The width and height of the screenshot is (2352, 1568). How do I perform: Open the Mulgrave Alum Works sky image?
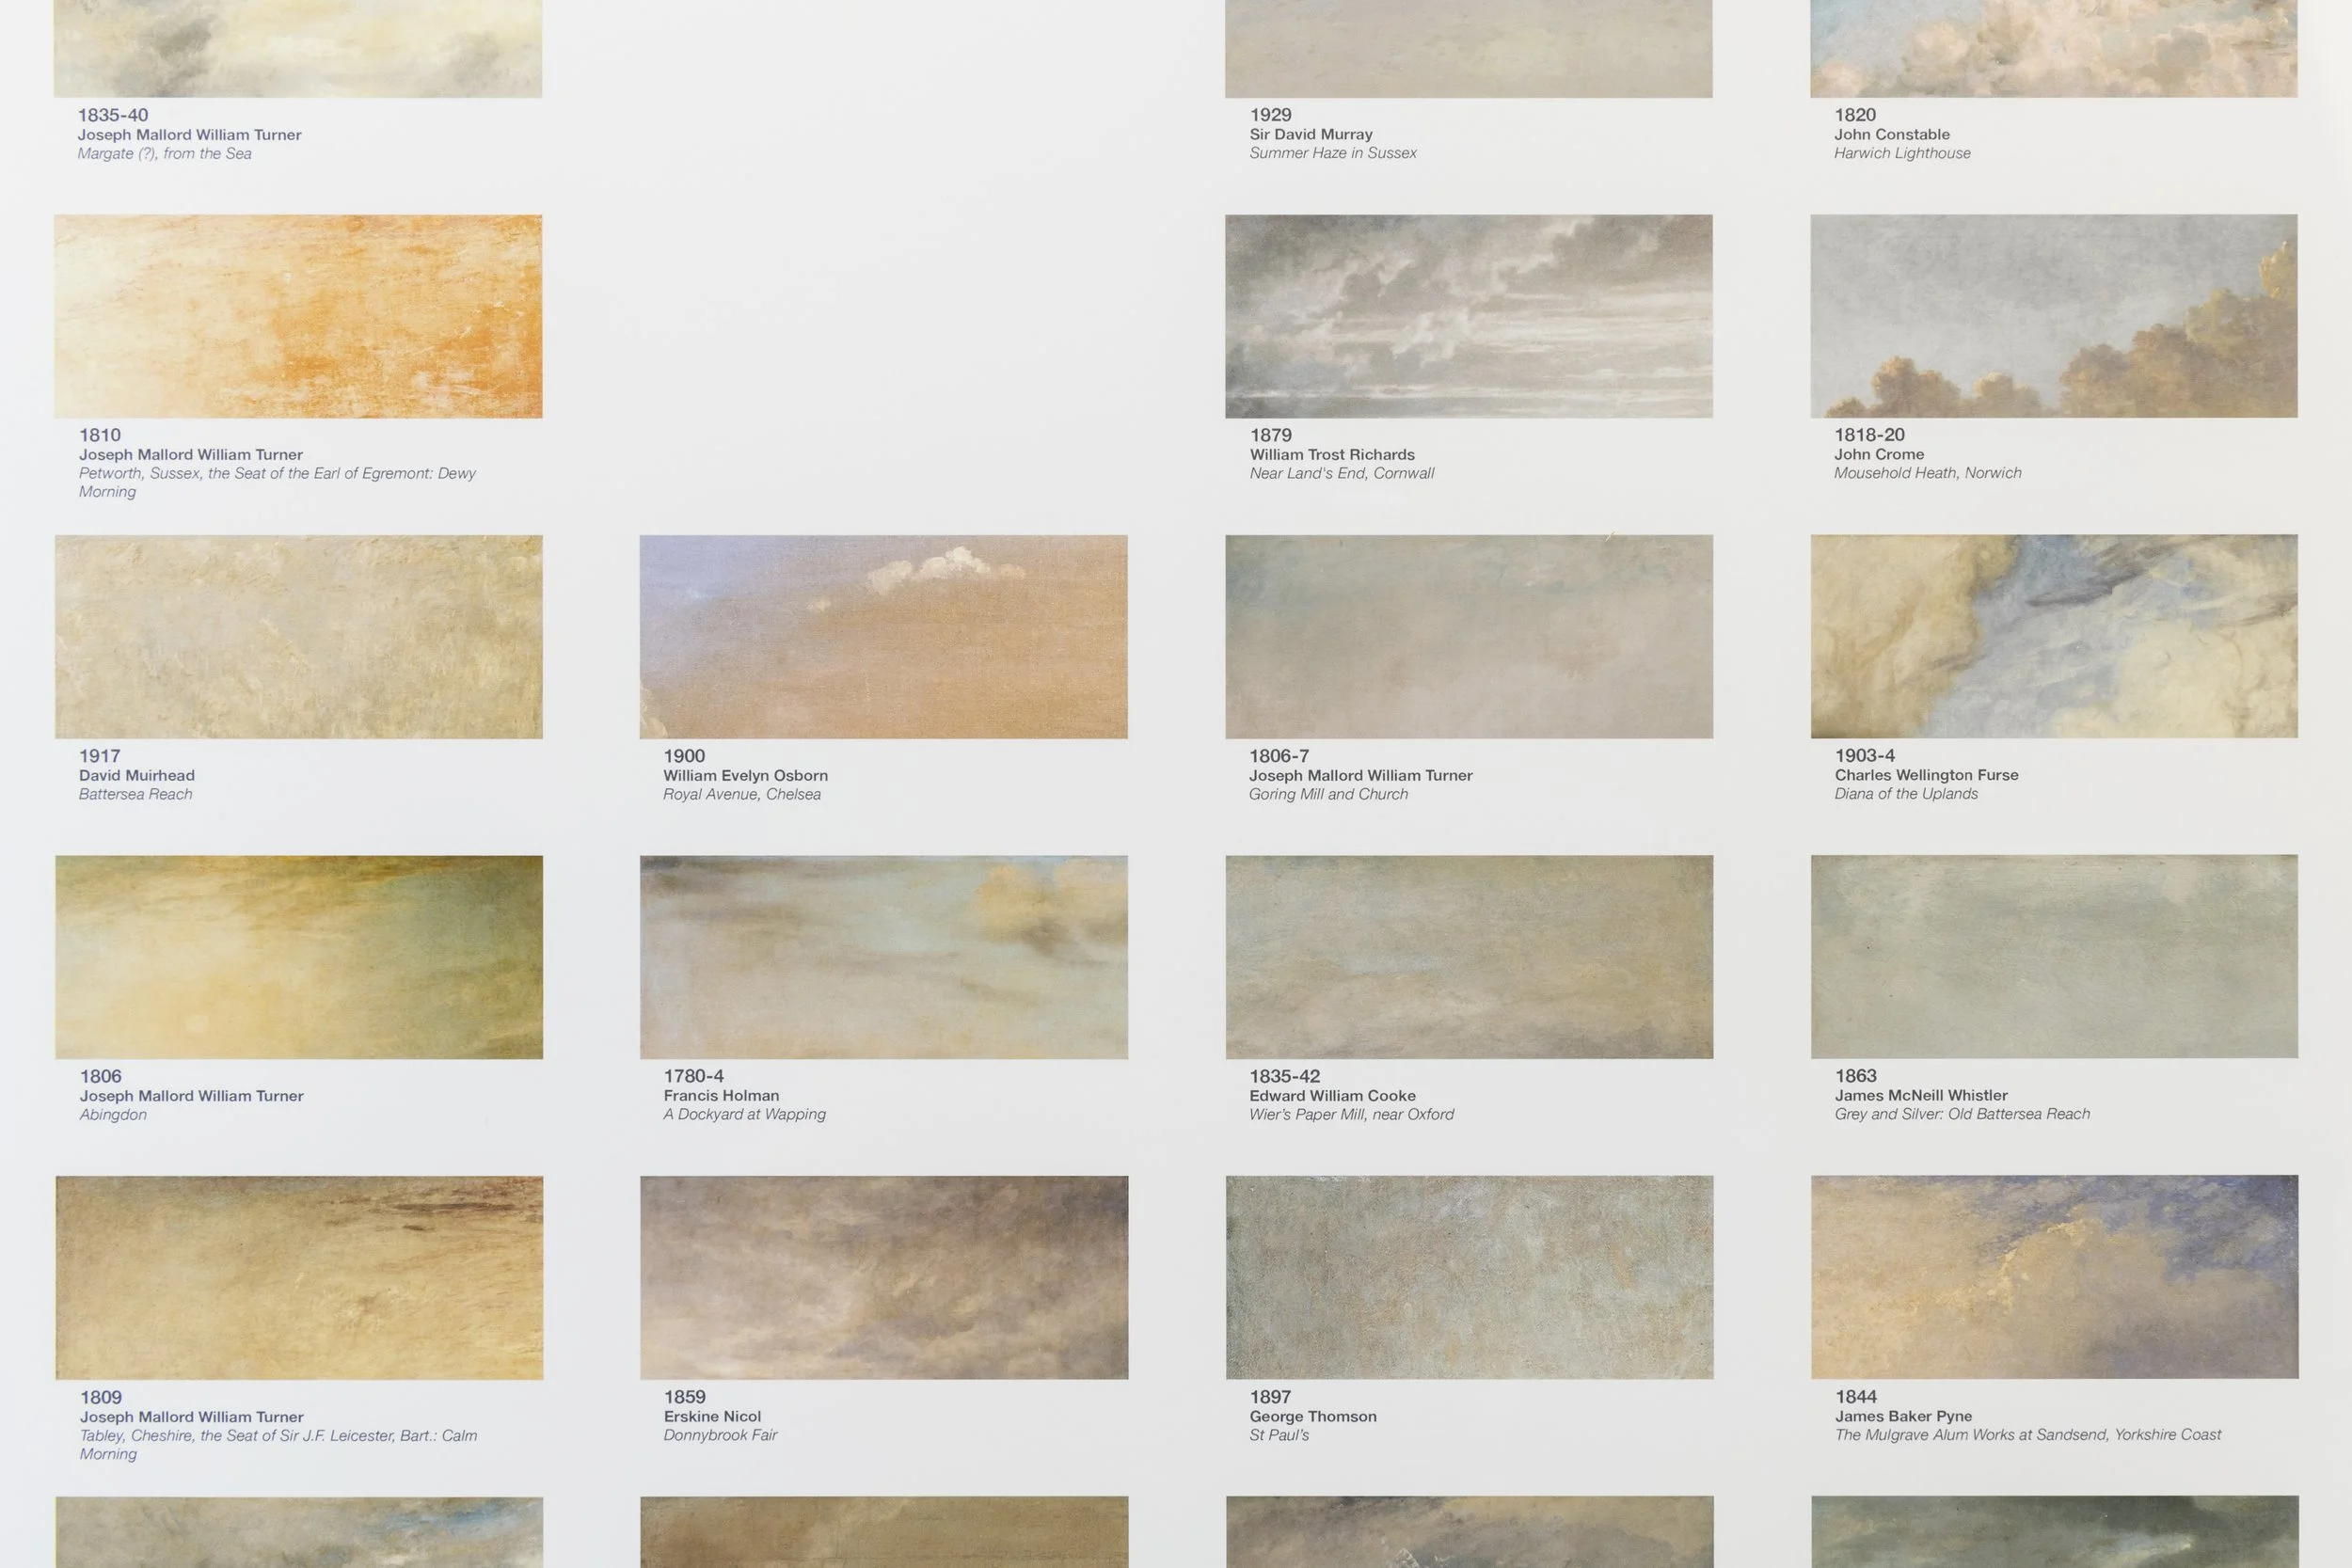pyautogui.click(x=2054, y=1277)
